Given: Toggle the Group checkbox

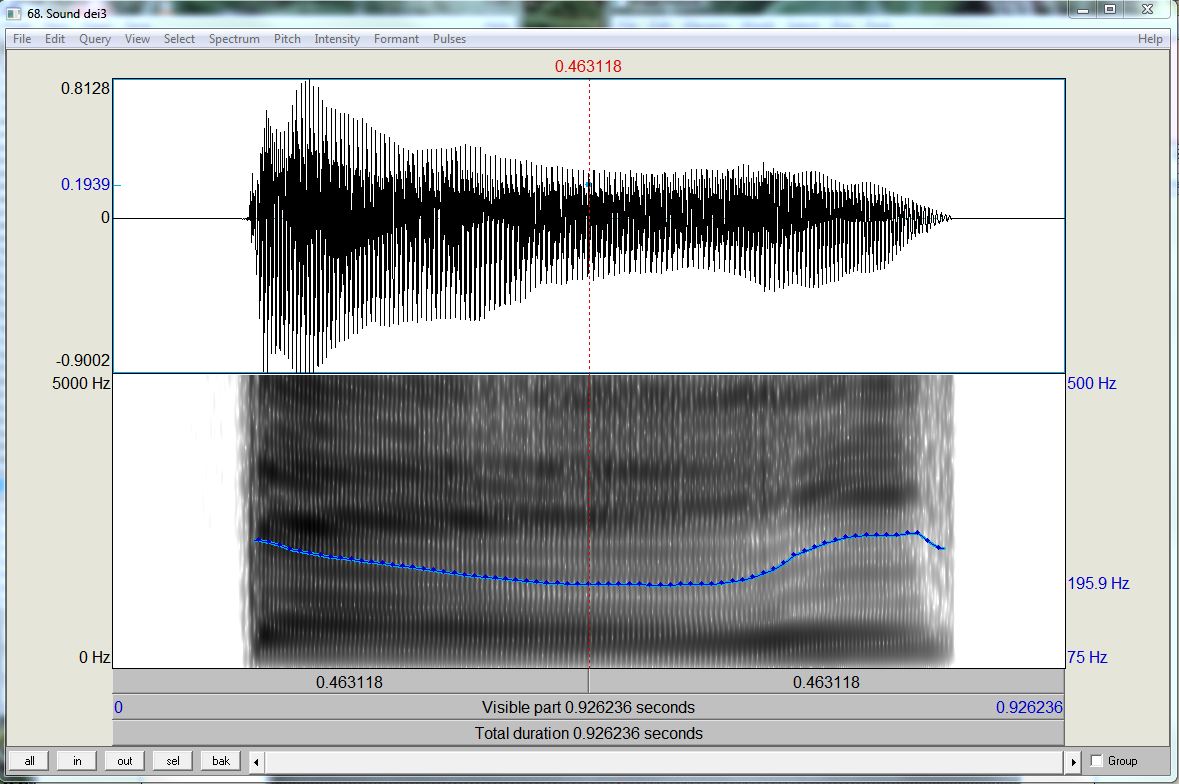Looking at the screenshot, I should [x=1096, y=761].
